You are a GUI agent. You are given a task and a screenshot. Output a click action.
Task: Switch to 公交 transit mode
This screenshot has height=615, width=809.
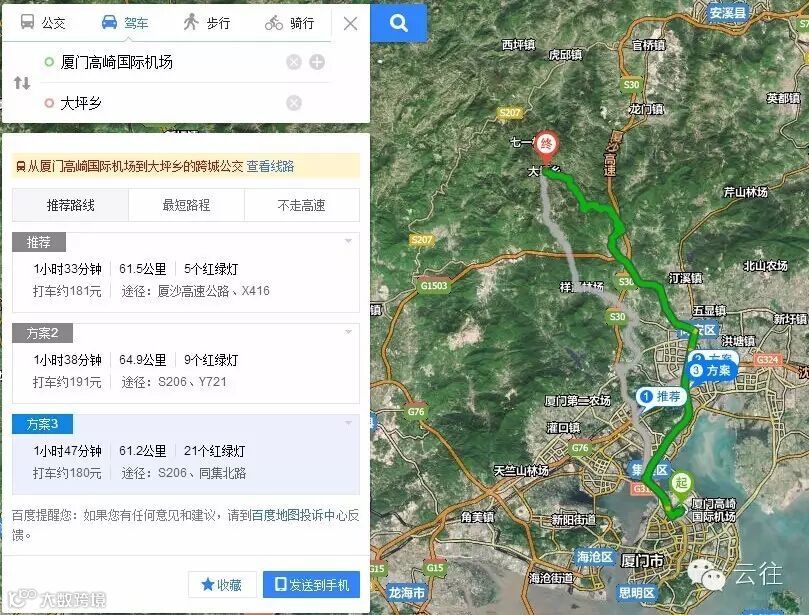click(42, 23)
